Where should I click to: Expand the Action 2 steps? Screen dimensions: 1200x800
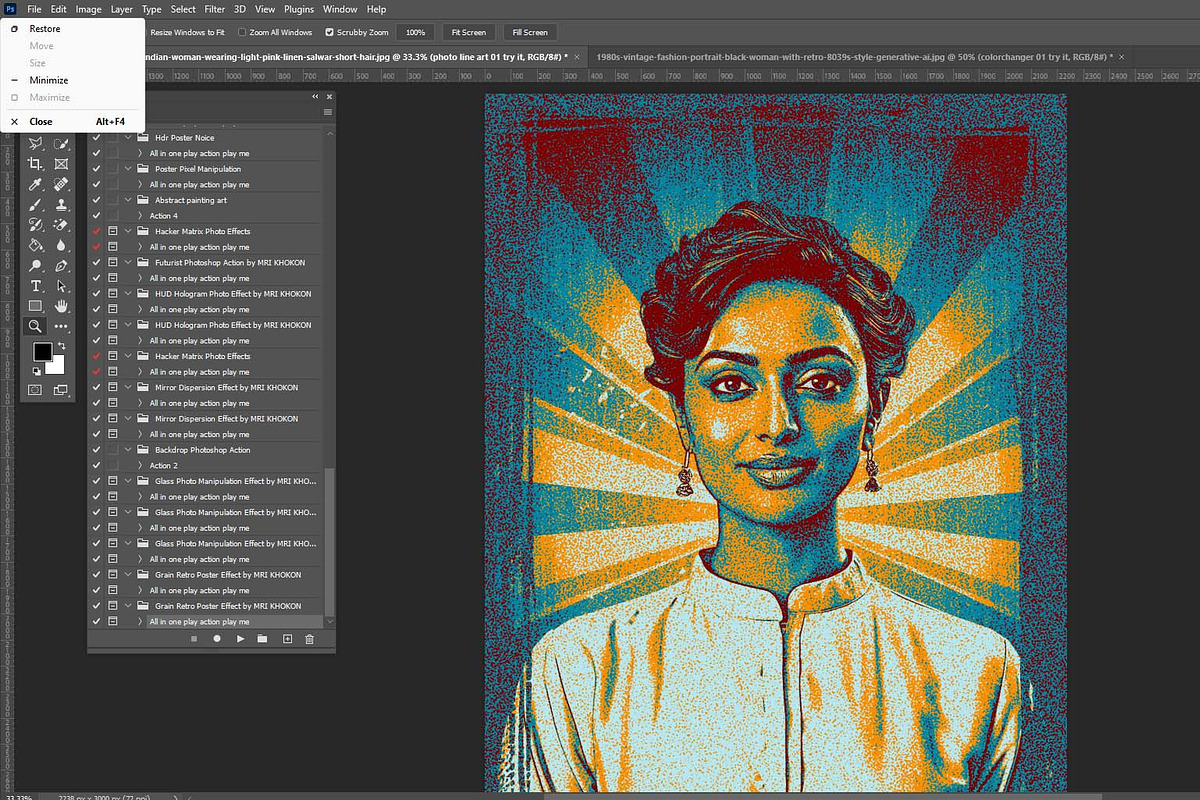[141, 466]
